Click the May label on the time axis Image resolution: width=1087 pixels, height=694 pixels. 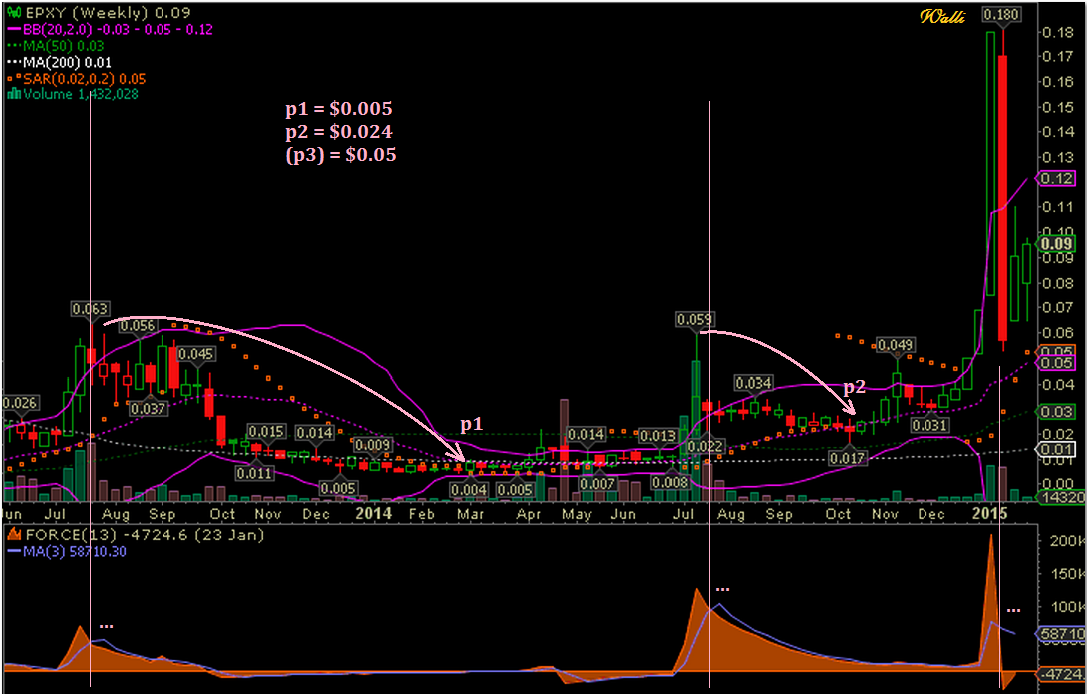tap(577, 514)
